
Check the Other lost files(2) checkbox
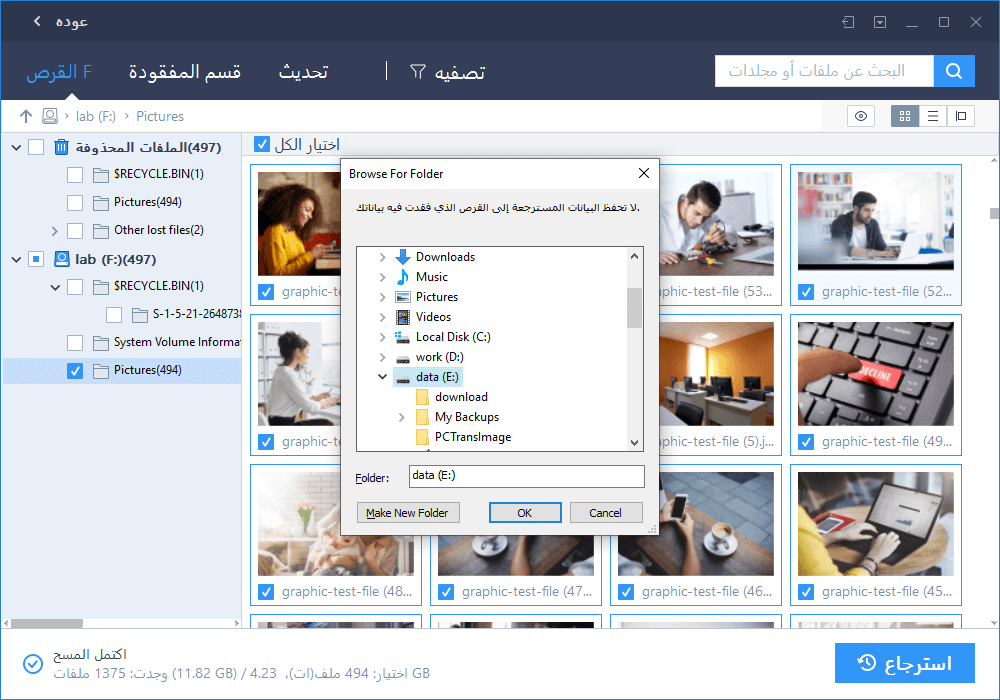coord(75,230)
